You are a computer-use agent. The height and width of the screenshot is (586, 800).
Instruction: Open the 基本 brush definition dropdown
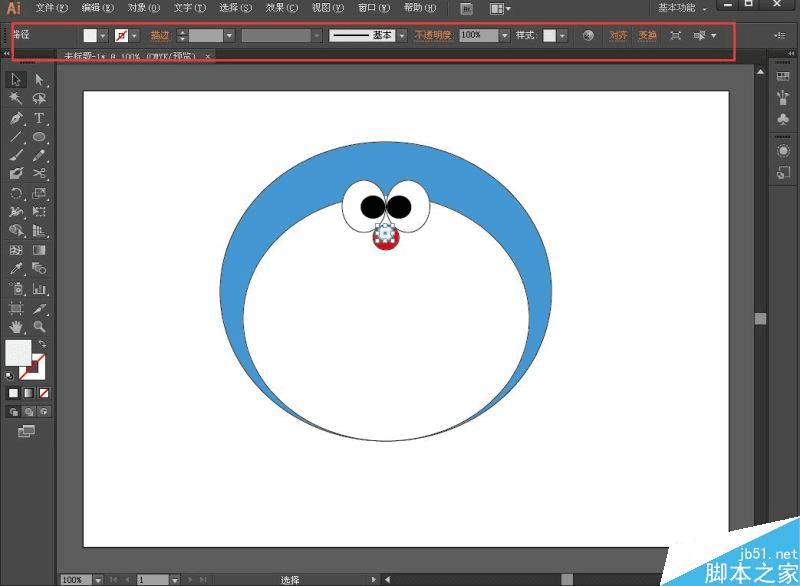pyautogui.click(x=402, y=36)
